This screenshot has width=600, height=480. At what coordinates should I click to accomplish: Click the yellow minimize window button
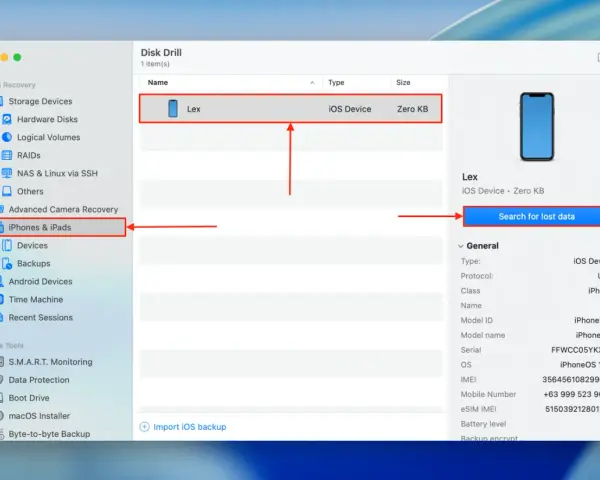[x=4, y=57]
